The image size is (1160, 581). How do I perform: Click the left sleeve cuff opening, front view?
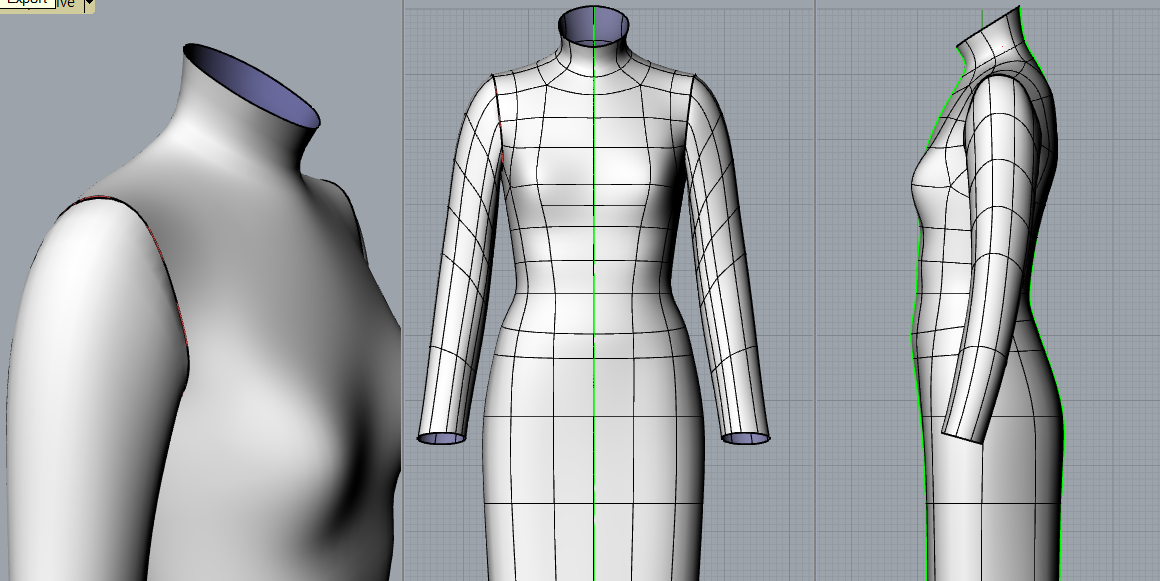442,438
